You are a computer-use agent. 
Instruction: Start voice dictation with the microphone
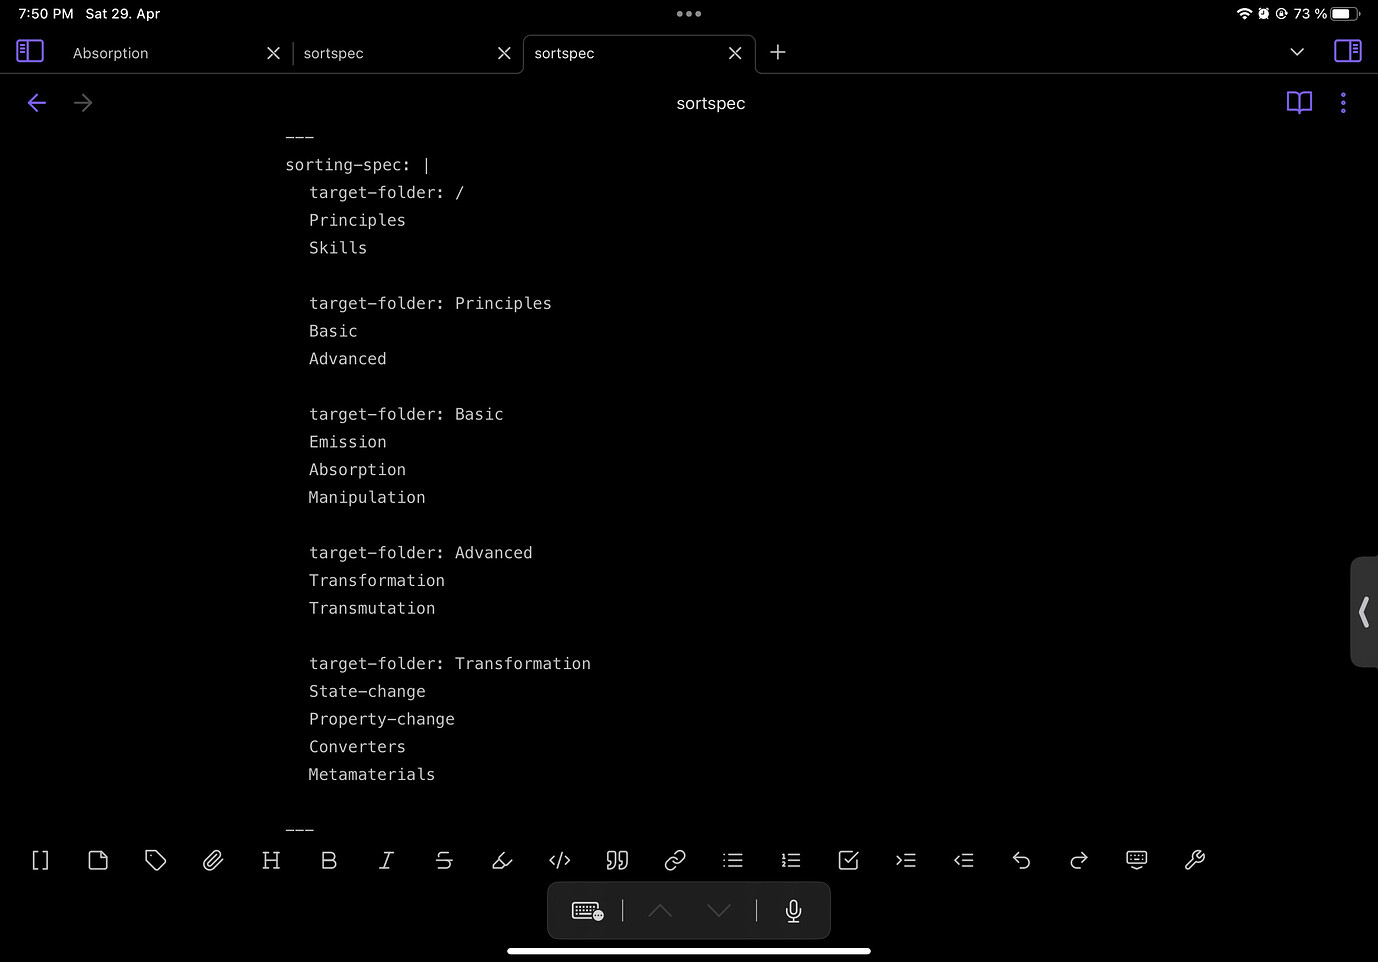click(x=792, y=910)
